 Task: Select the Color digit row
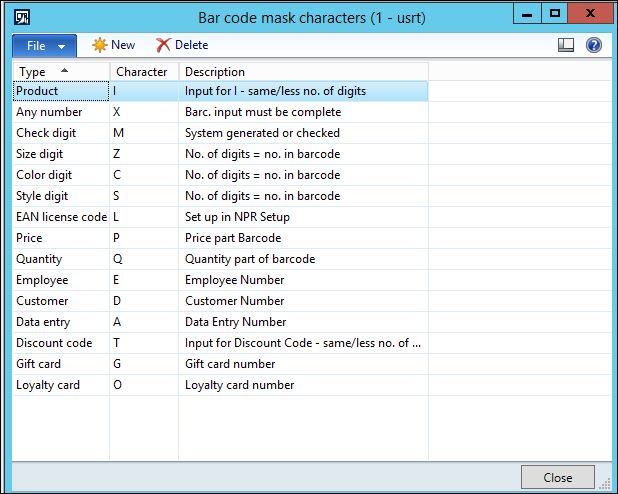pyautogui.click(x=220, y=175)
